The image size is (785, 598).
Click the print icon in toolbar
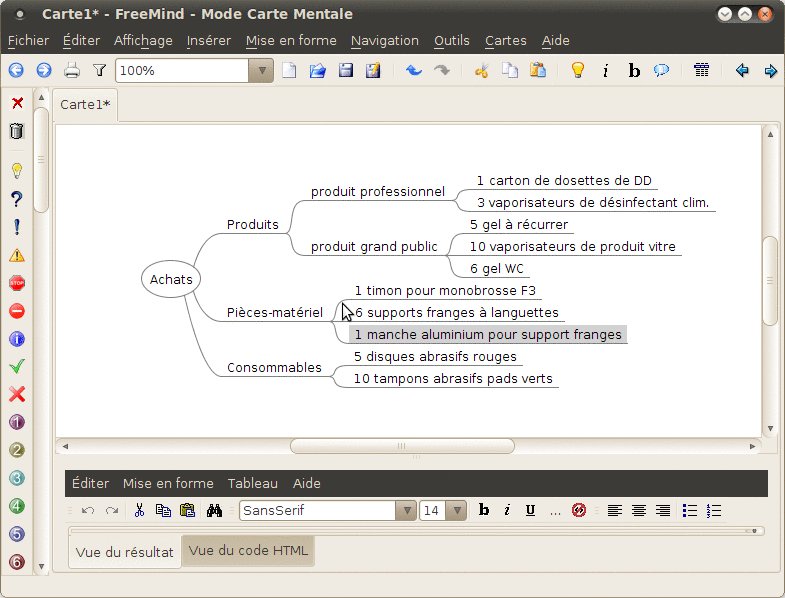click(72, 71)
